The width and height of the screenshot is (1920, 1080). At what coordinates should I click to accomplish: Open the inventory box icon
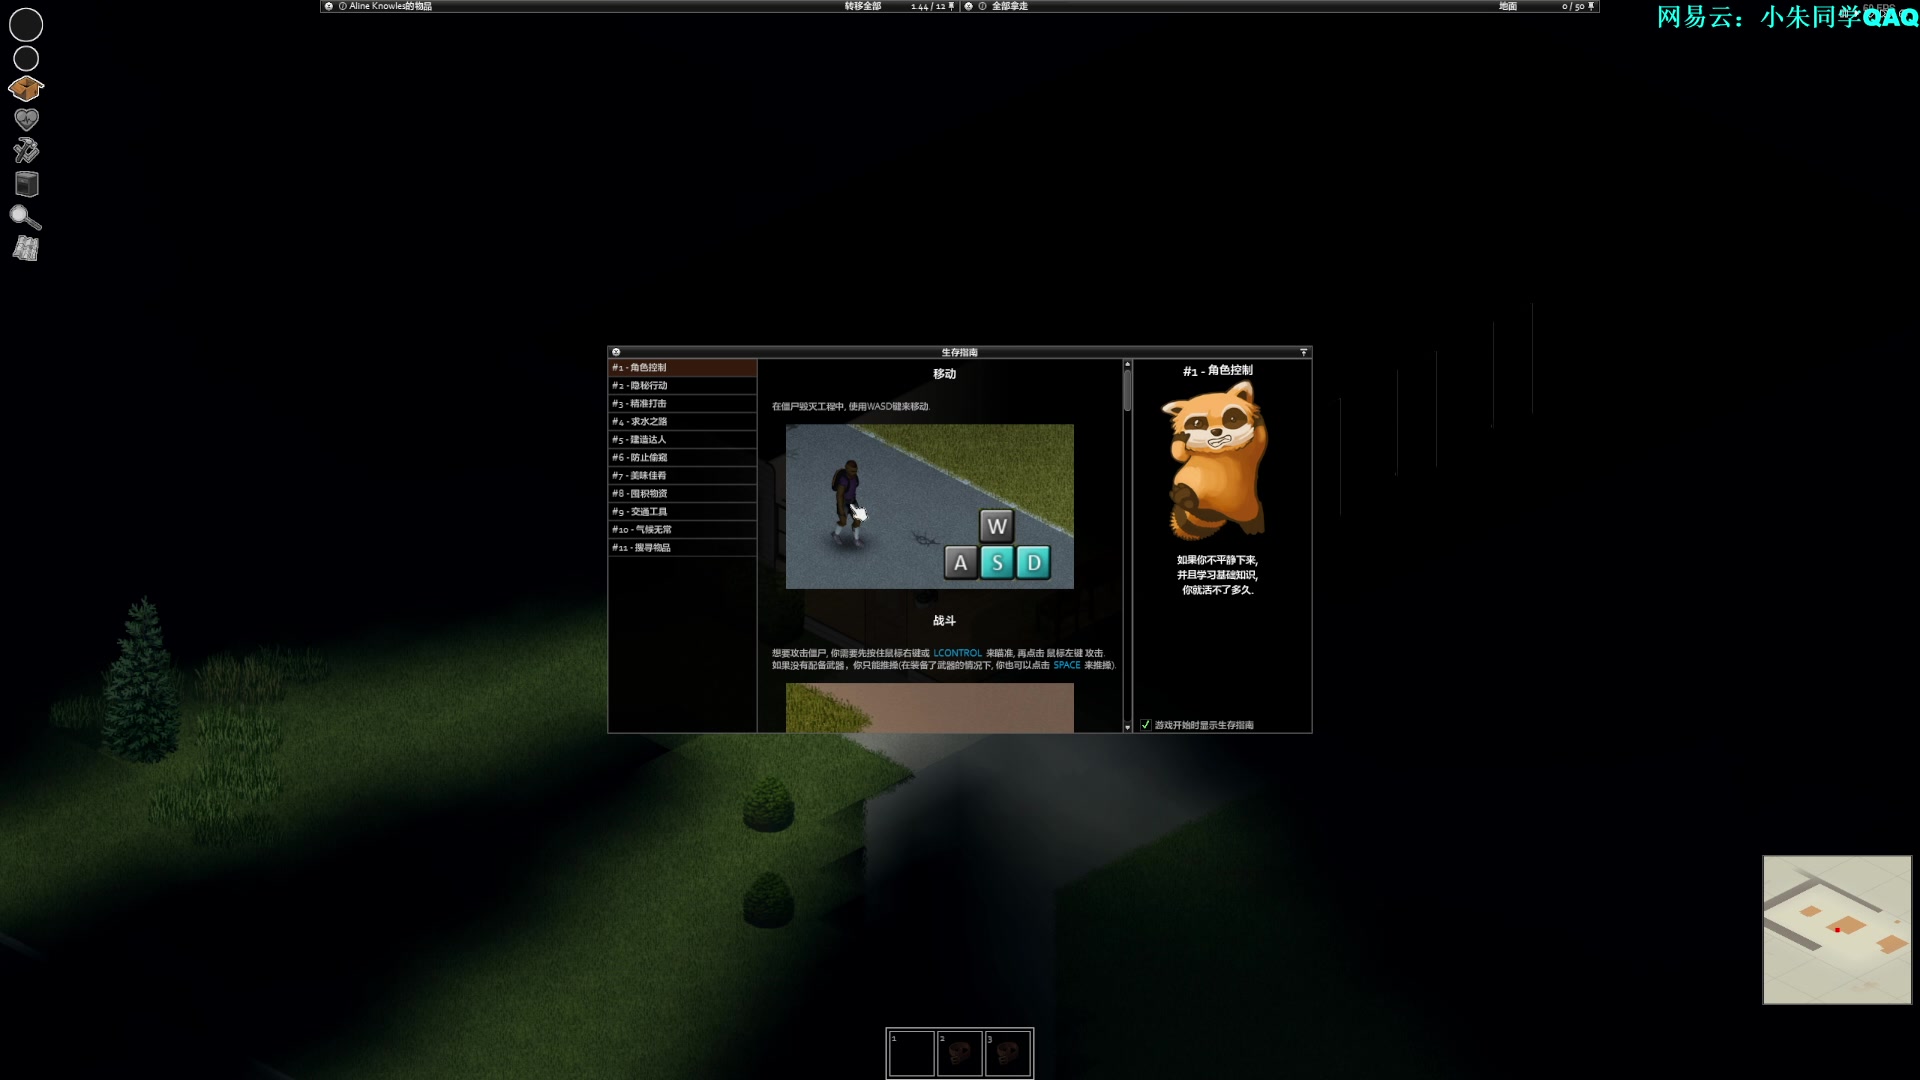pos(26,89)
